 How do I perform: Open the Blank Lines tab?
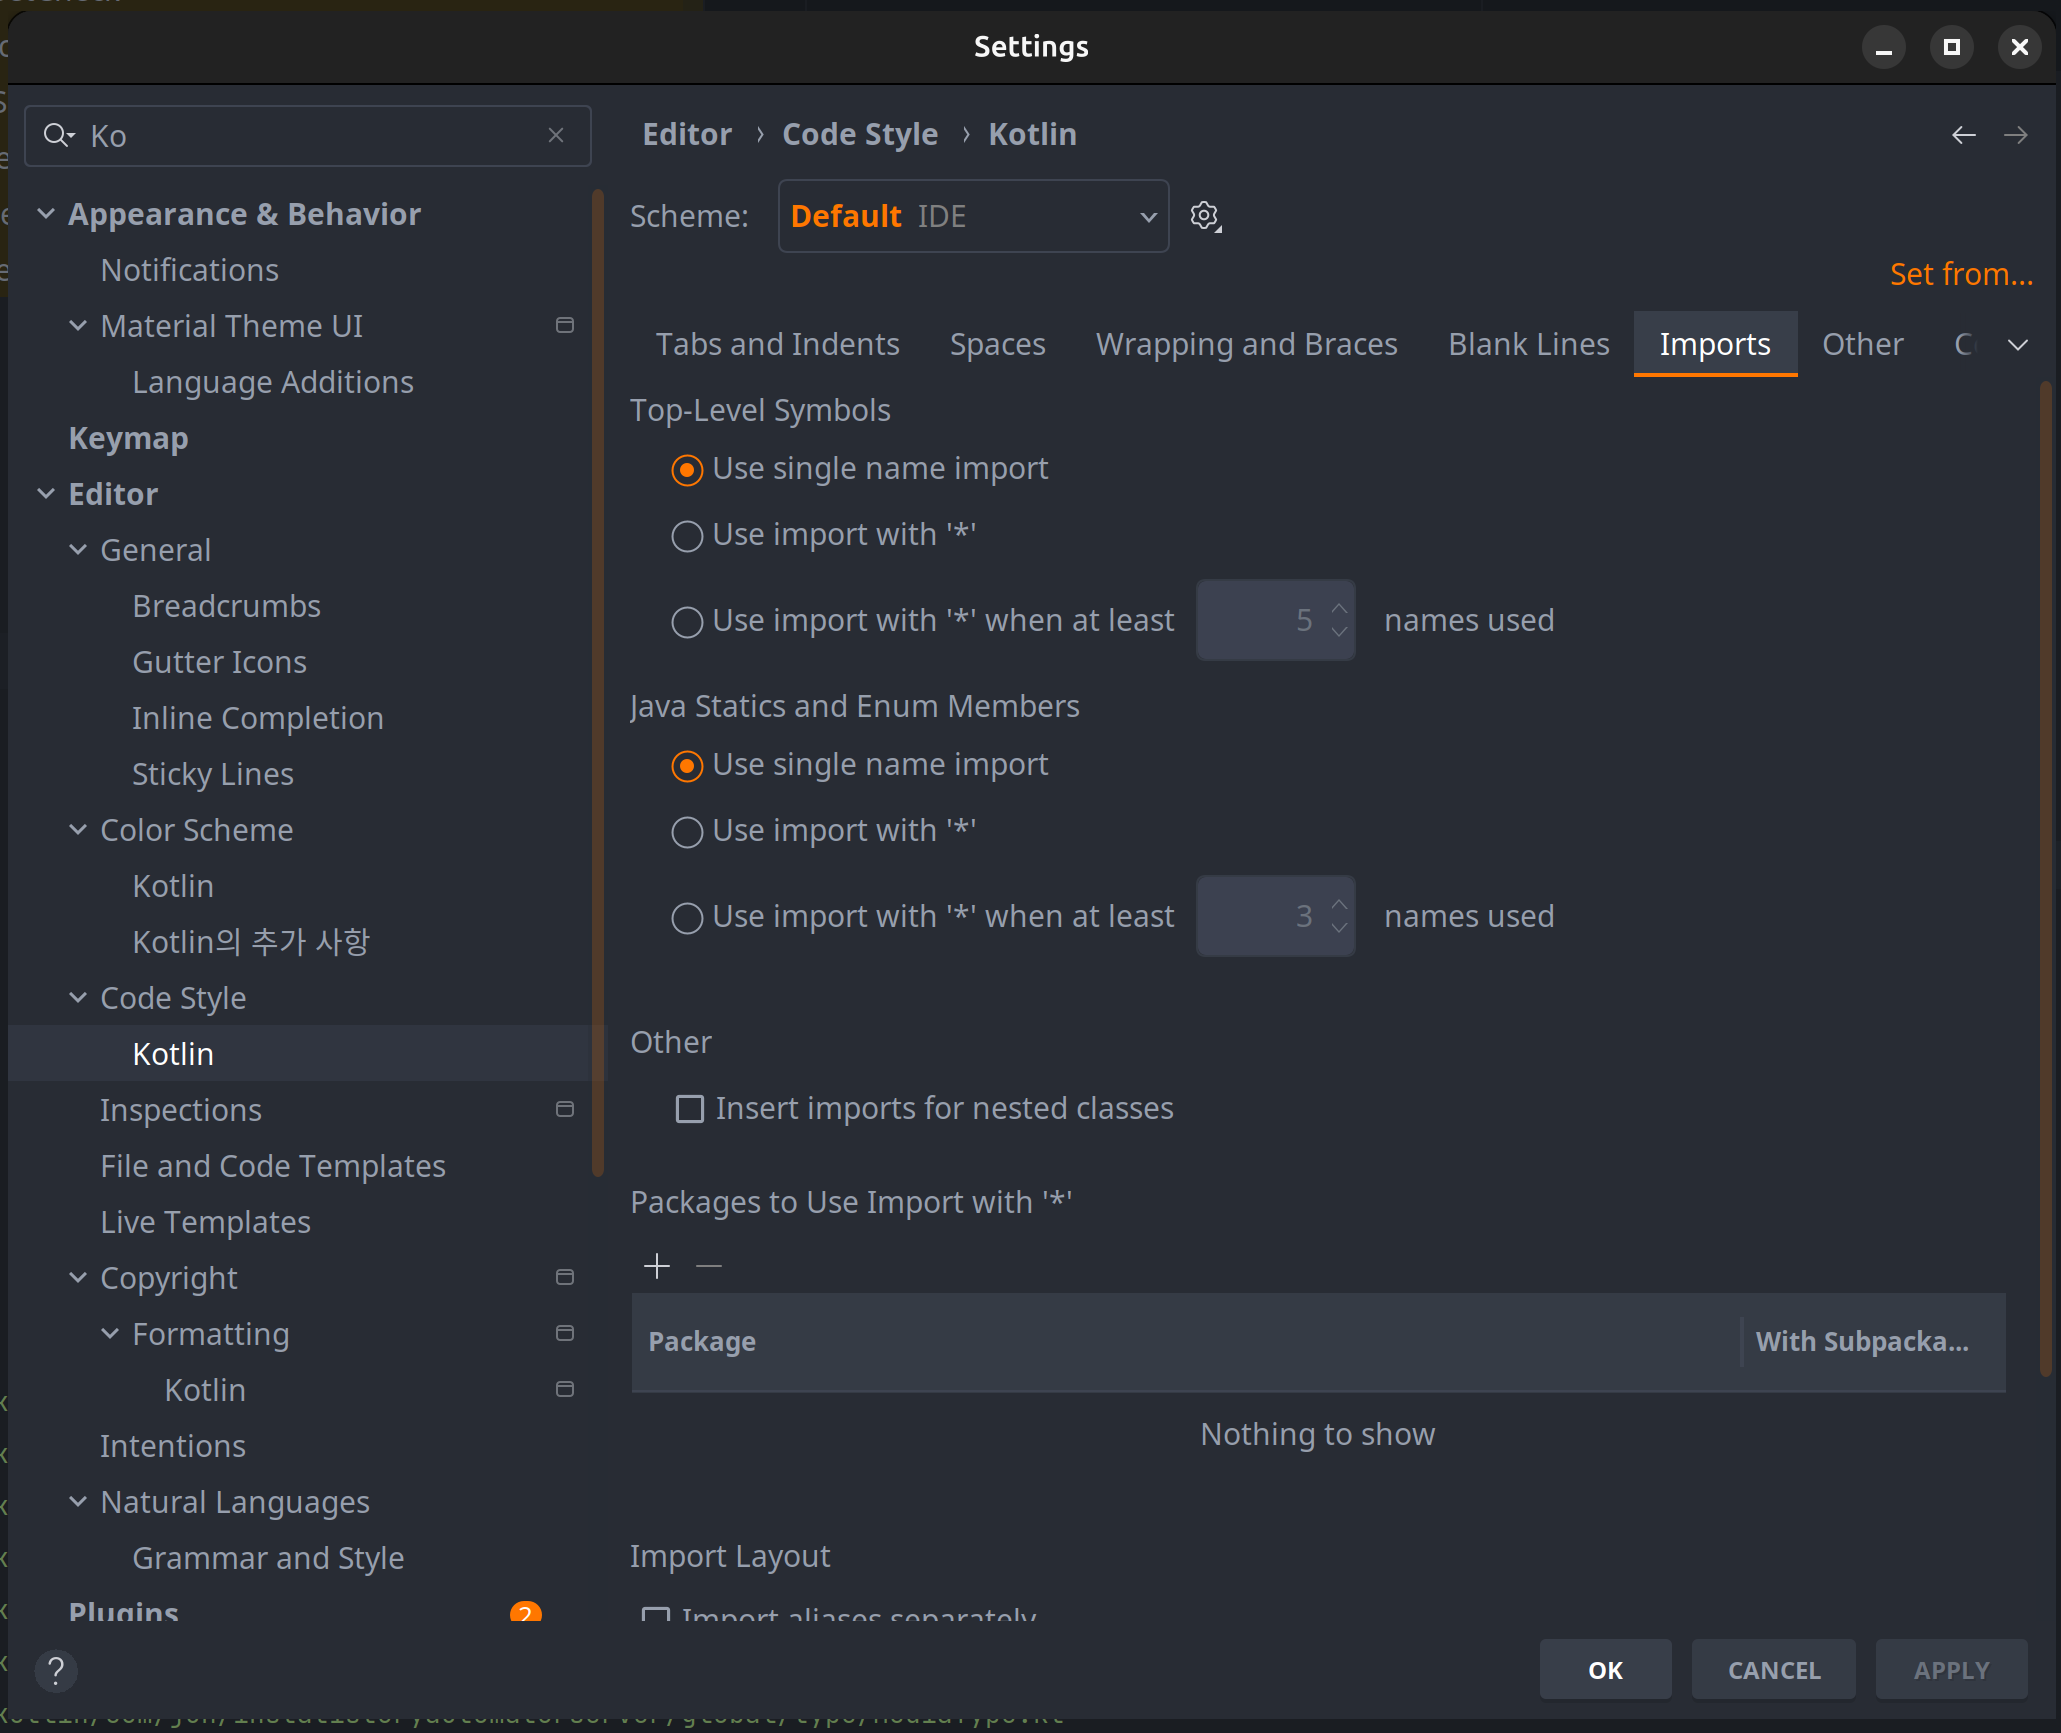click(1528, 344)
